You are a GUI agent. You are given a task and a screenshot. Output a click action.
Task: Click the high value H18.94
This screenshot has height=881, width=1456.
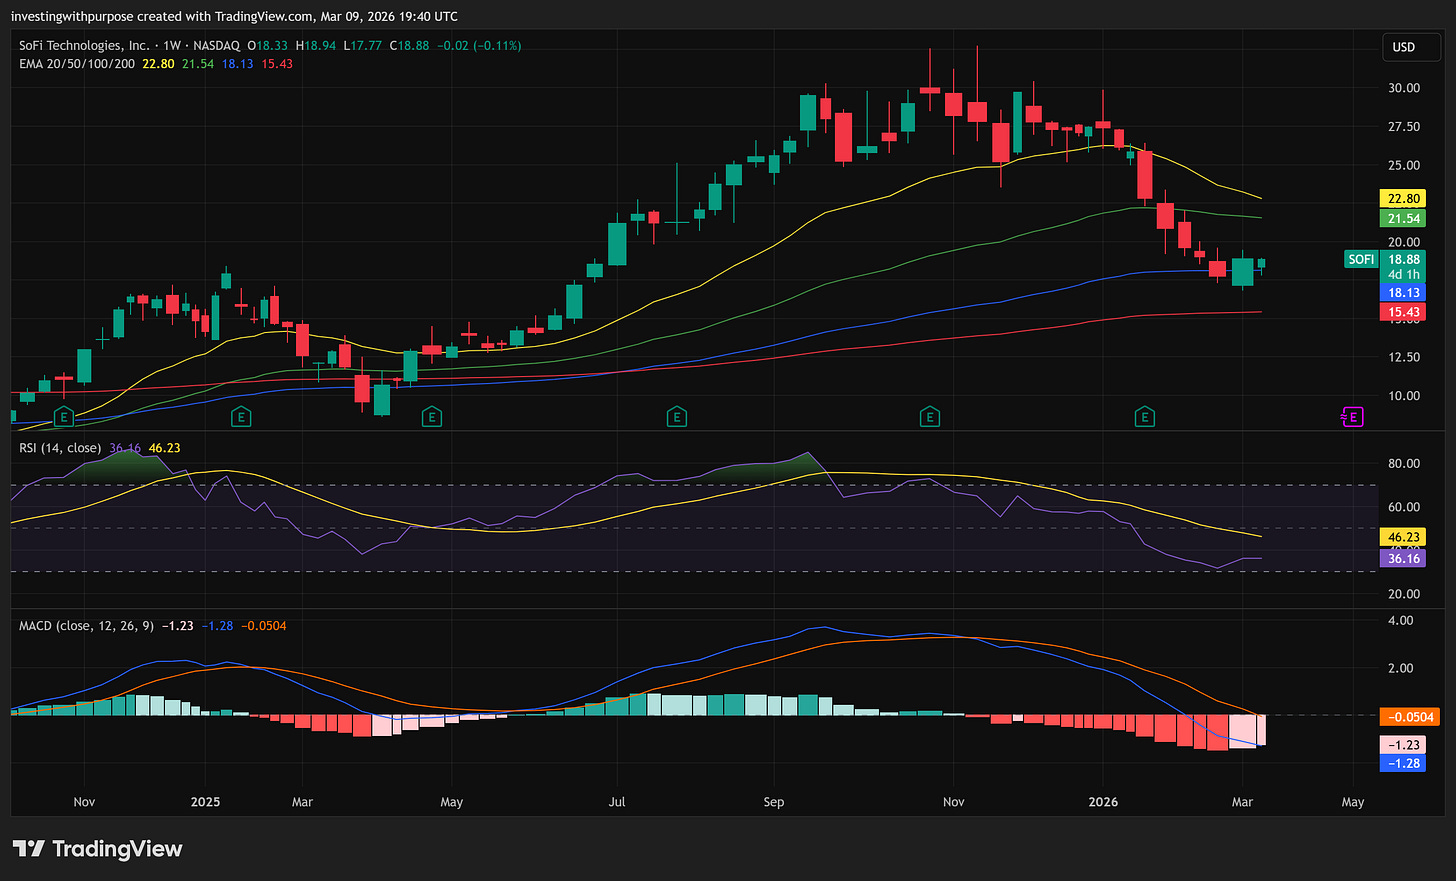(315, 45)
